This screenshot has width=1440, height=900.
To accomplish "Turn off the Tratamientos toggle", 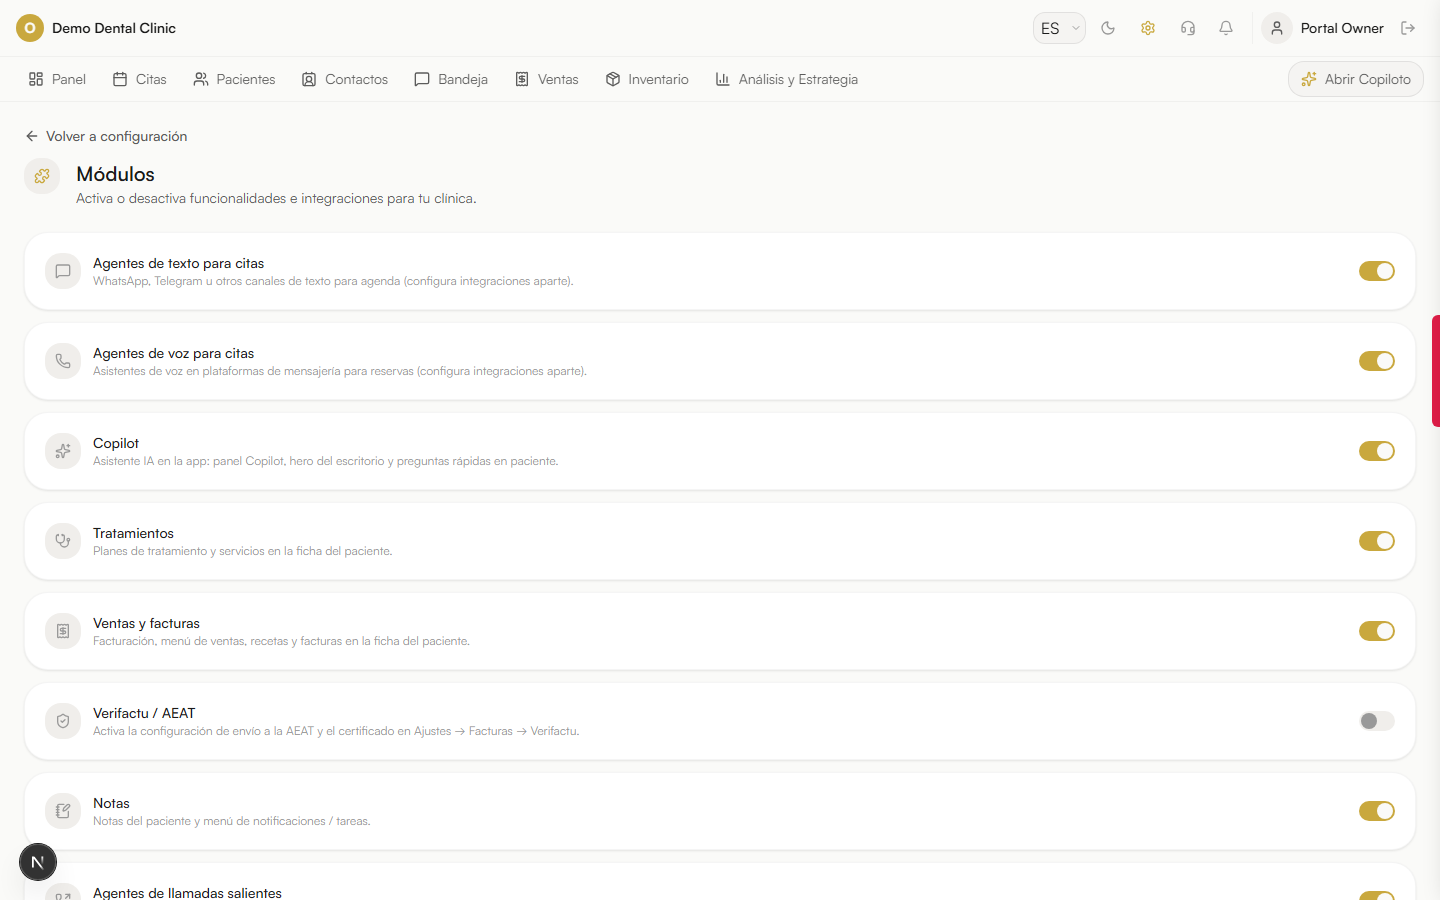I will [x=1377, y=541].
